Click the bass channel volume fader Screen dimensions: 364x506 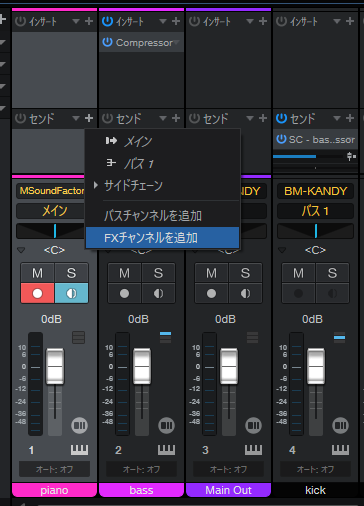142,366
